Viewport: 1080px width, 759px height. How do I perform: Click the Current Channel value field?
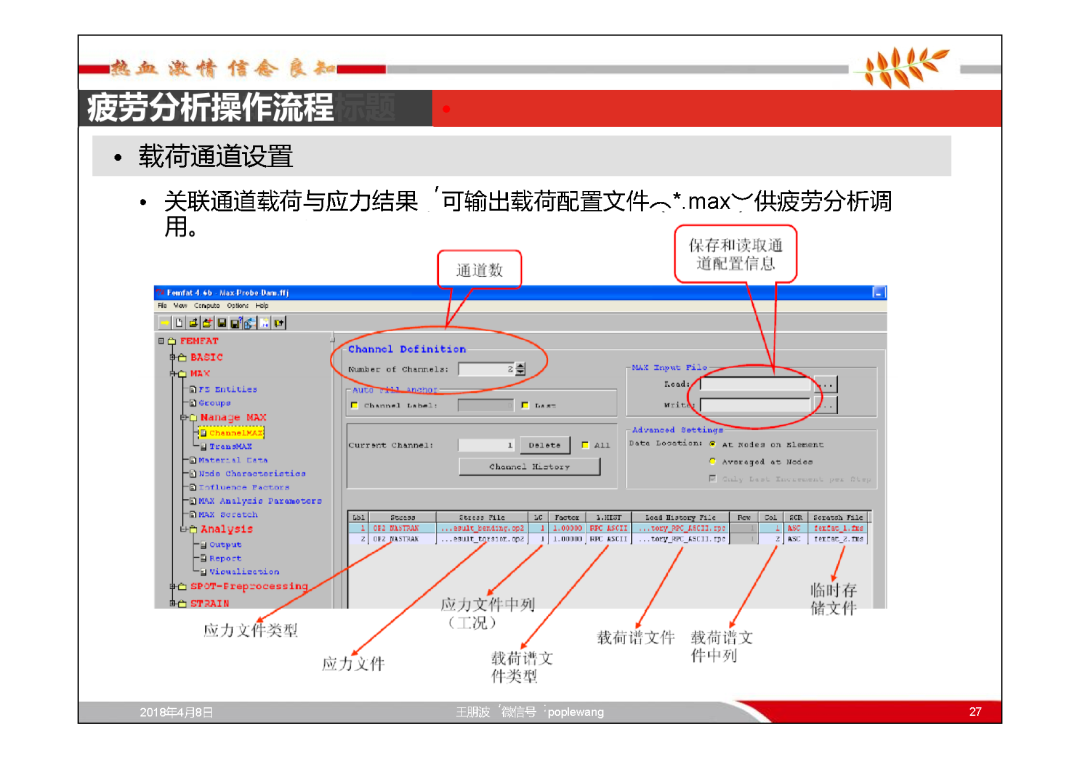(487, 446)
